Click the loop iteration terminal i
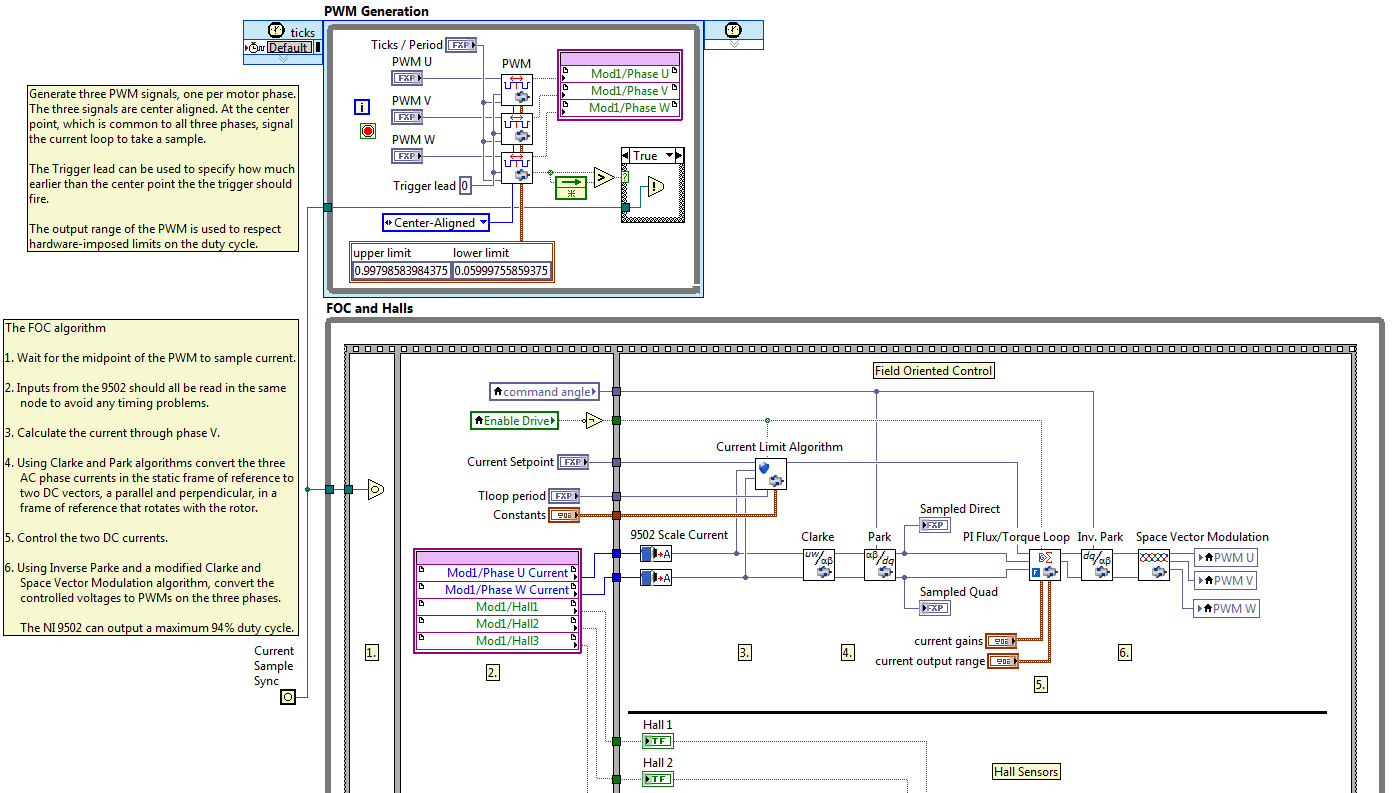This screenshot has height=793, width=1392. click(363, 107)
